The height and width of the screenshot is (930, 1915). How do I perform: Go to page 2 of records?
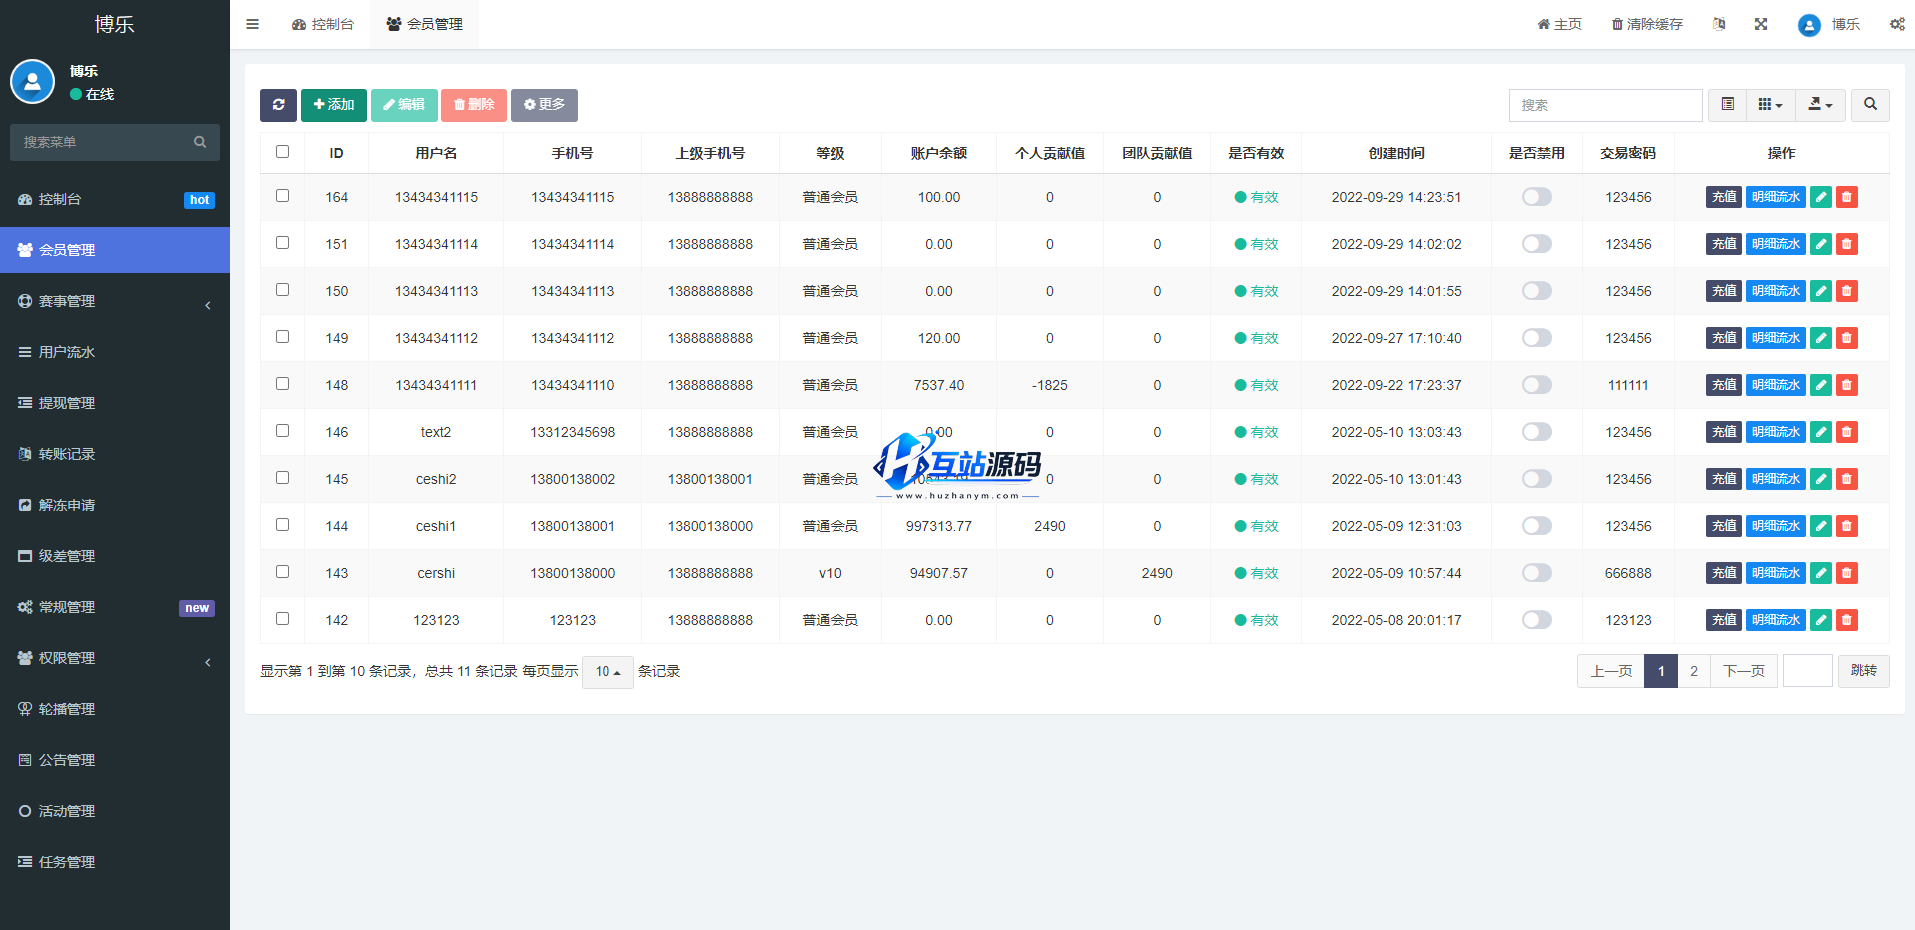coord(1693,671)
